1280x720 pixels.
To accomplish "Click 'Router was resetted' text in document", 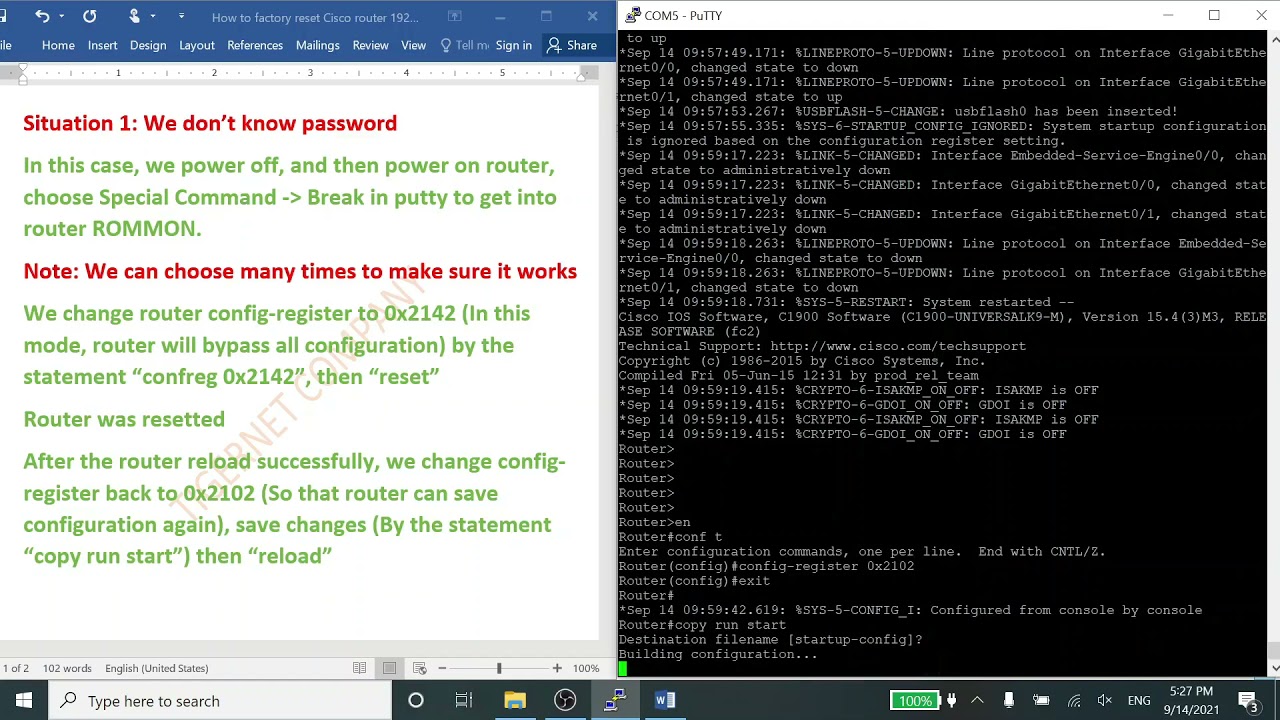I will point(124,419).
